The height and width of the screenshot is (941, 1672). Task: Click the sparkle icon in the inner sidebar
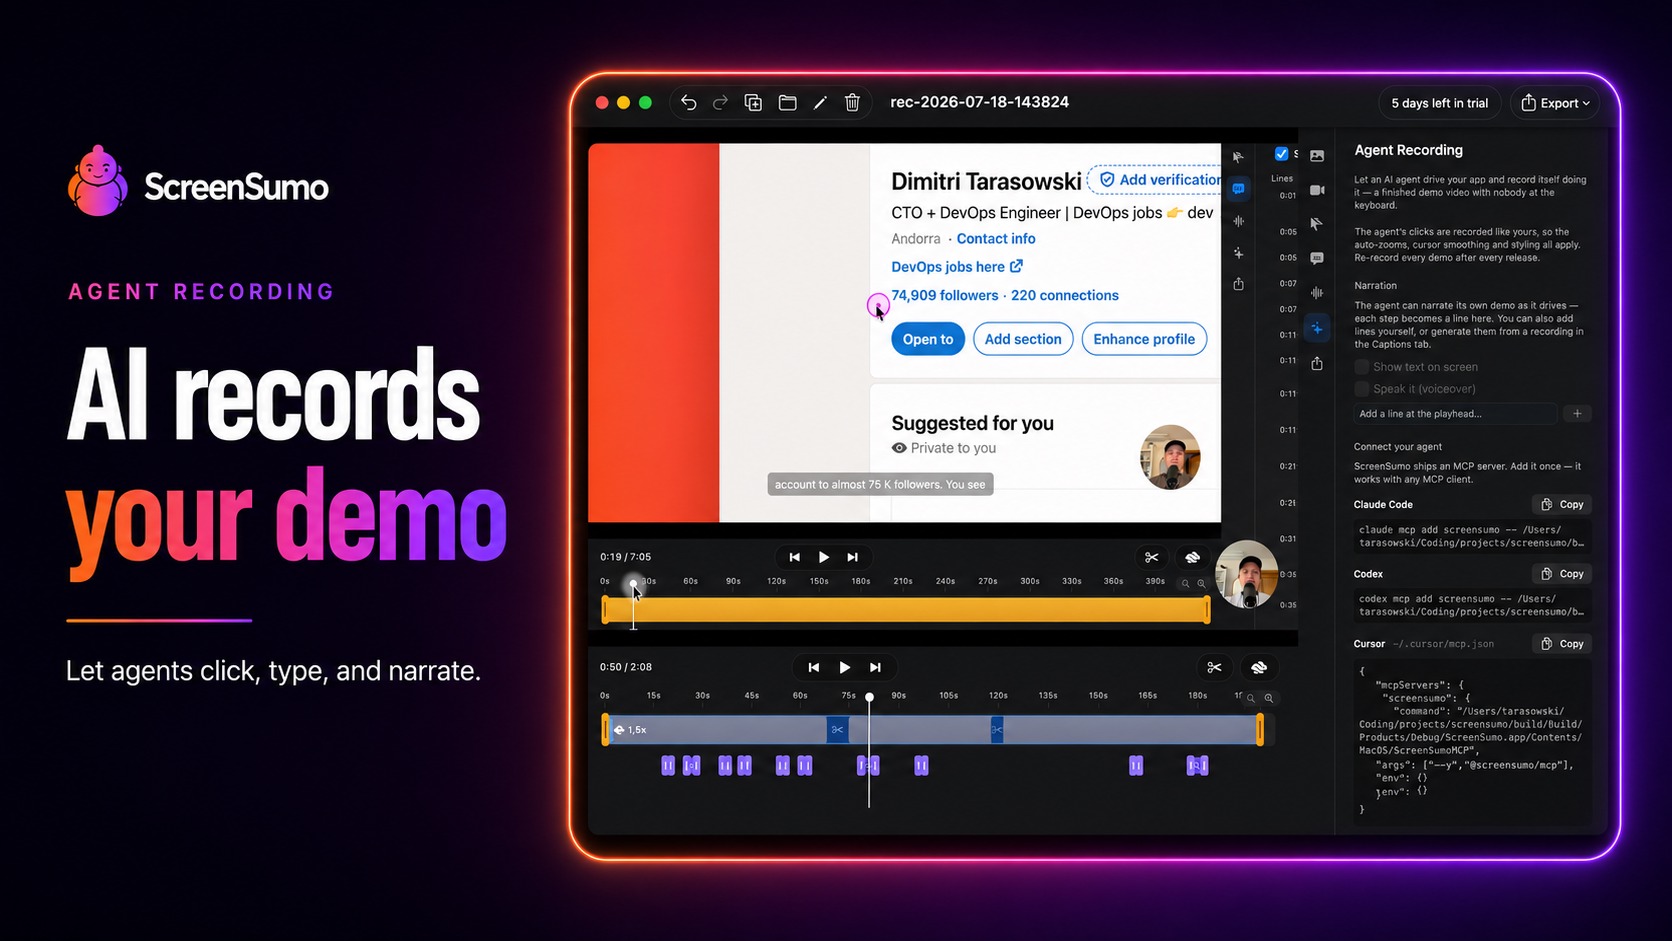pyautogui.click(x=1238, y=253)
